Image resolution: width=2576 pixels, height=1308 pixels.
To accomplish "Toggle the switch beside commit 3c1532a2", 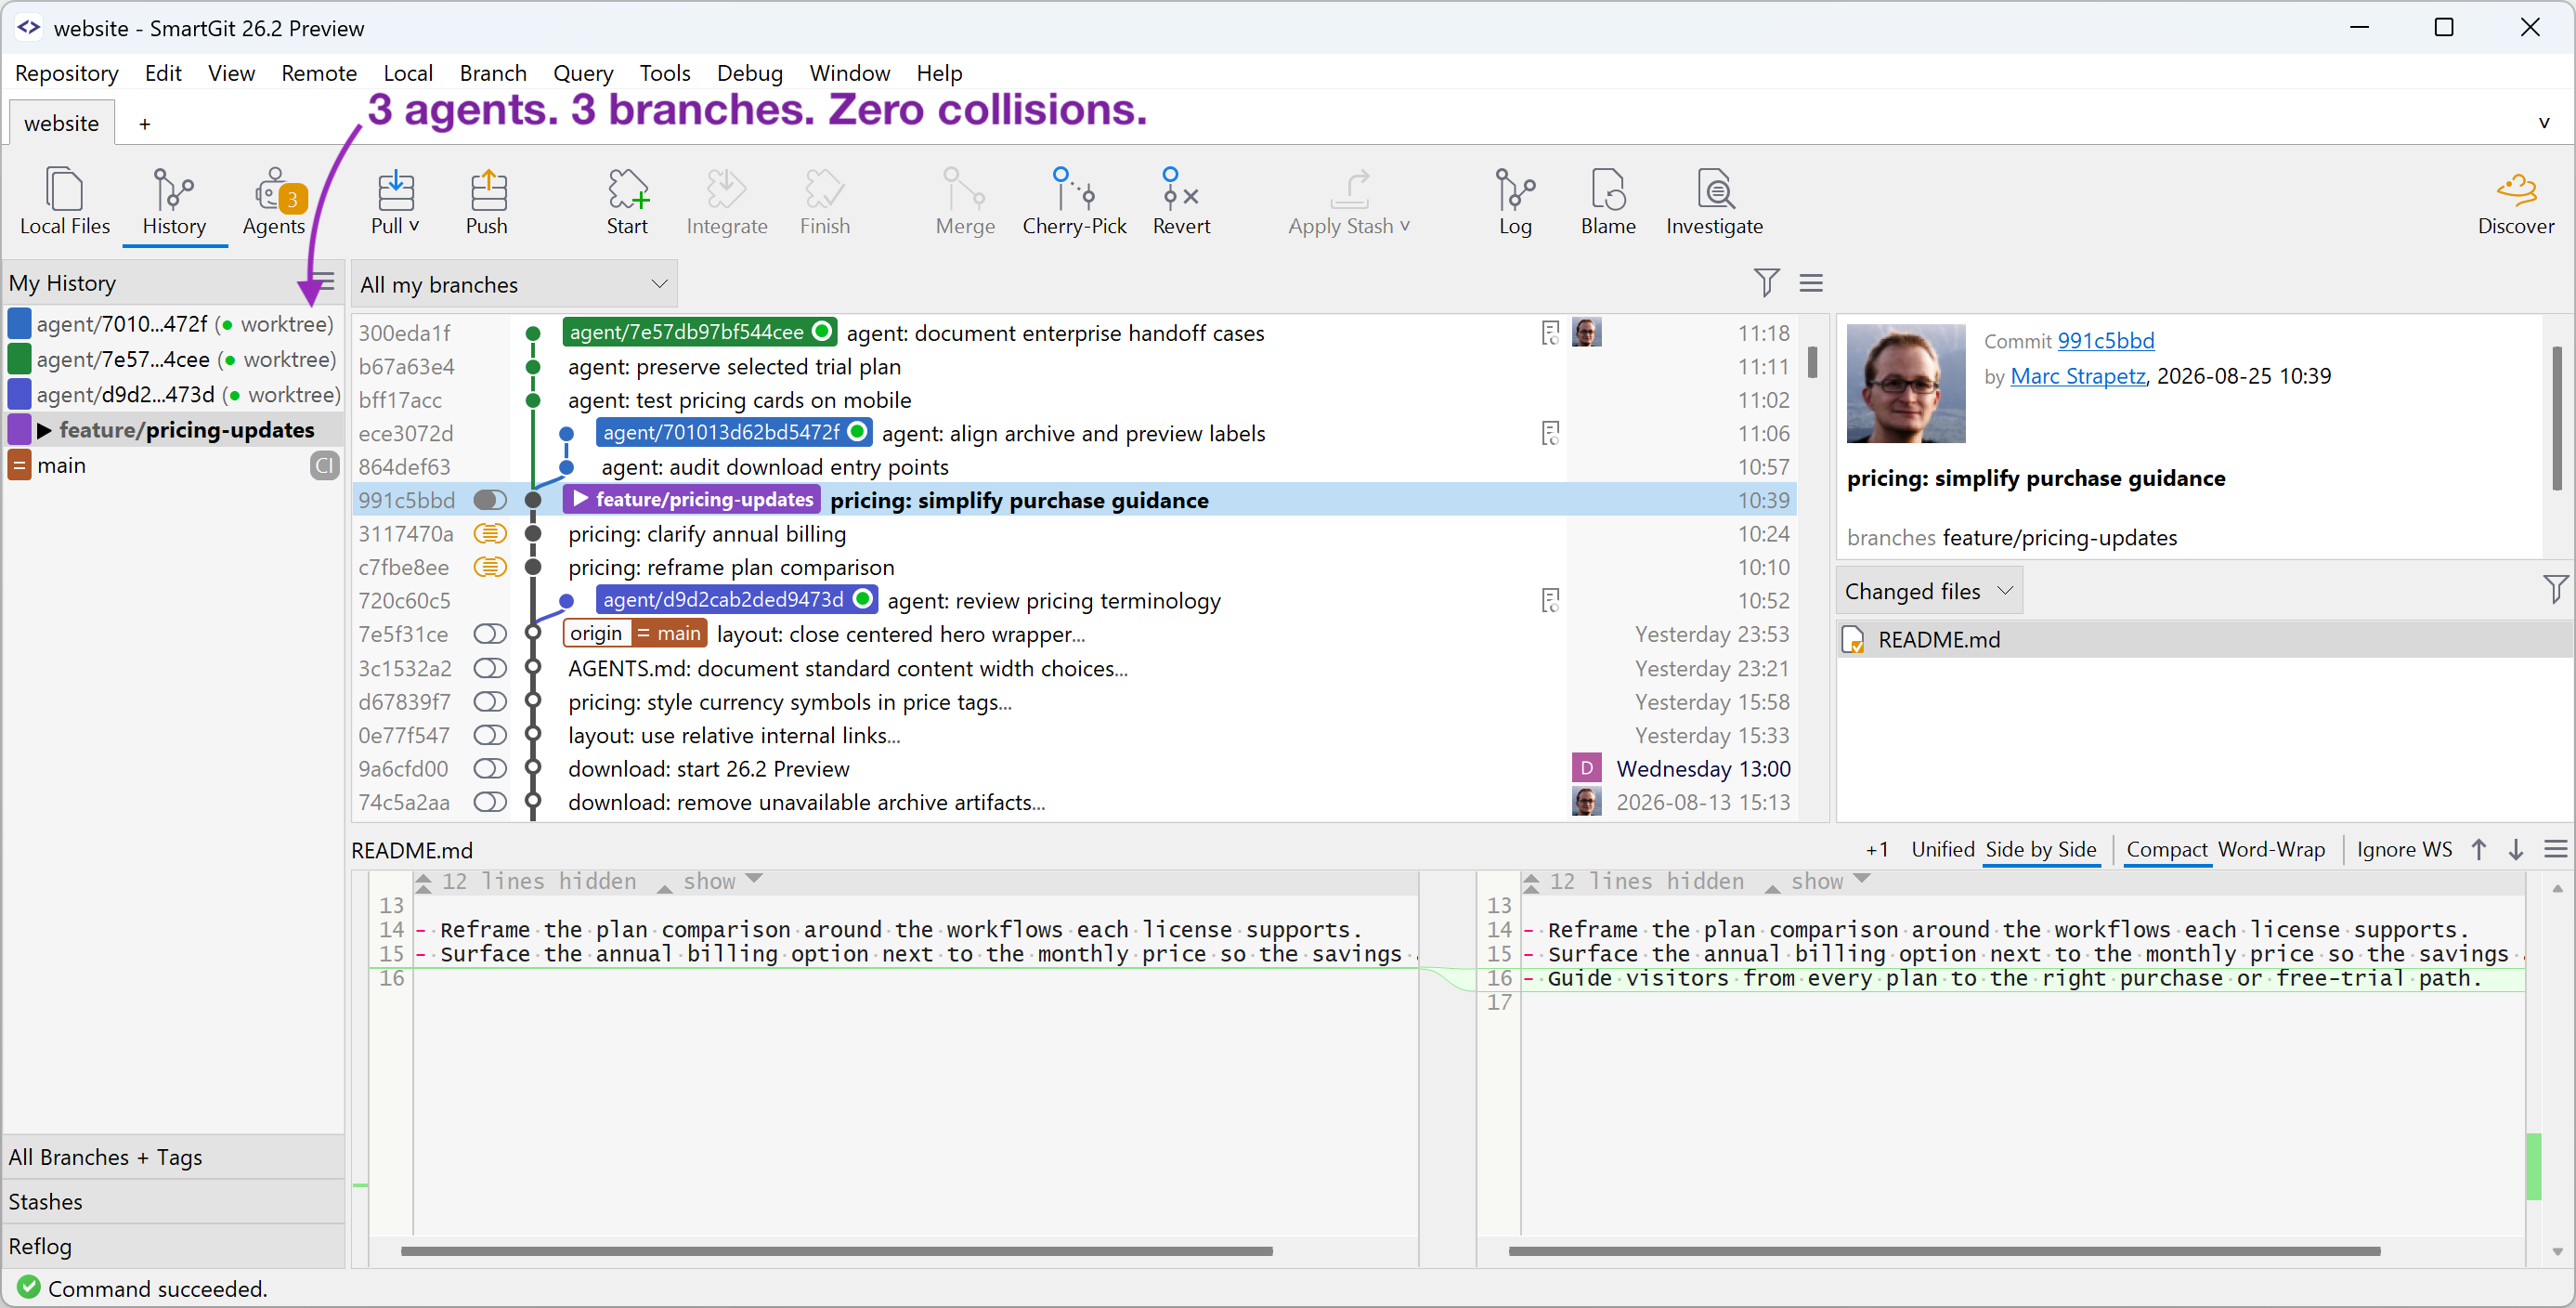I will tap(490, 668).
